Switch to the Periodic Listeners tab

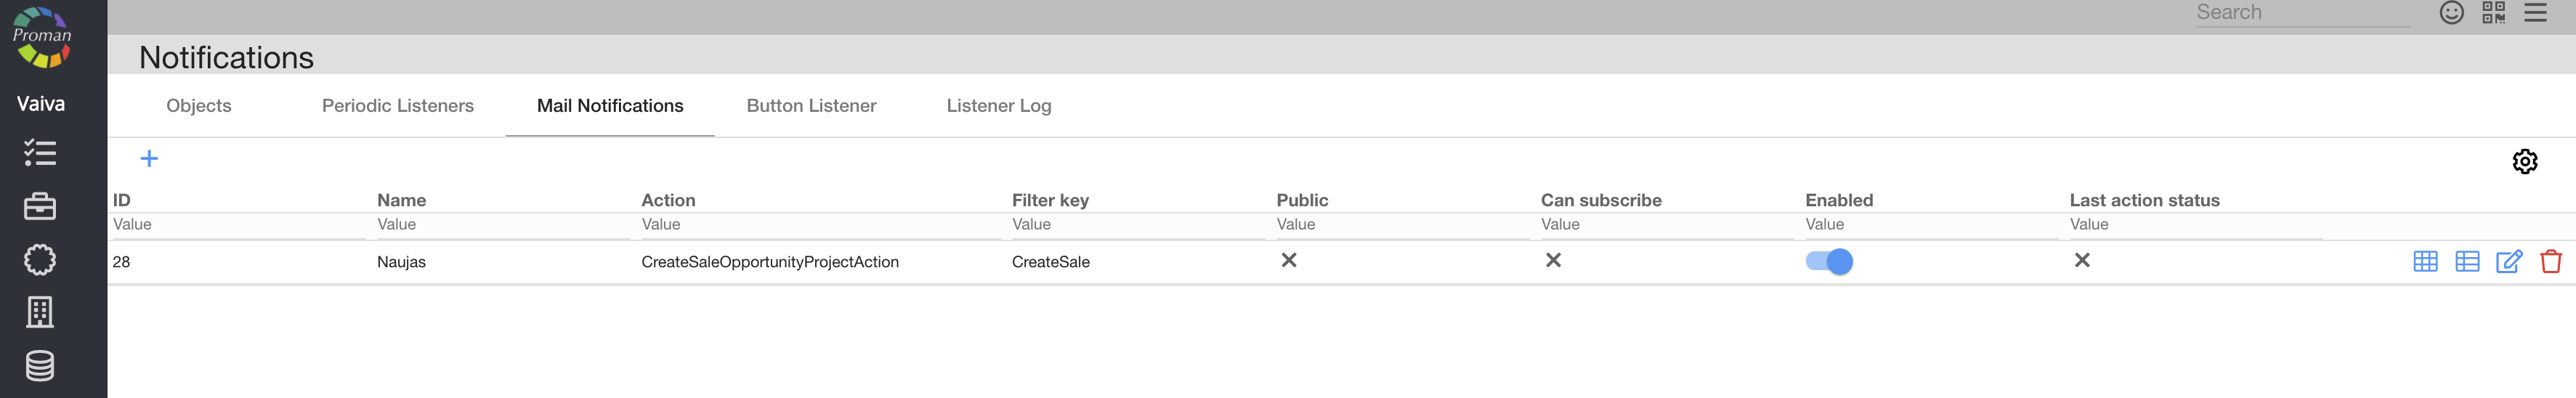(x=397, y=106)
